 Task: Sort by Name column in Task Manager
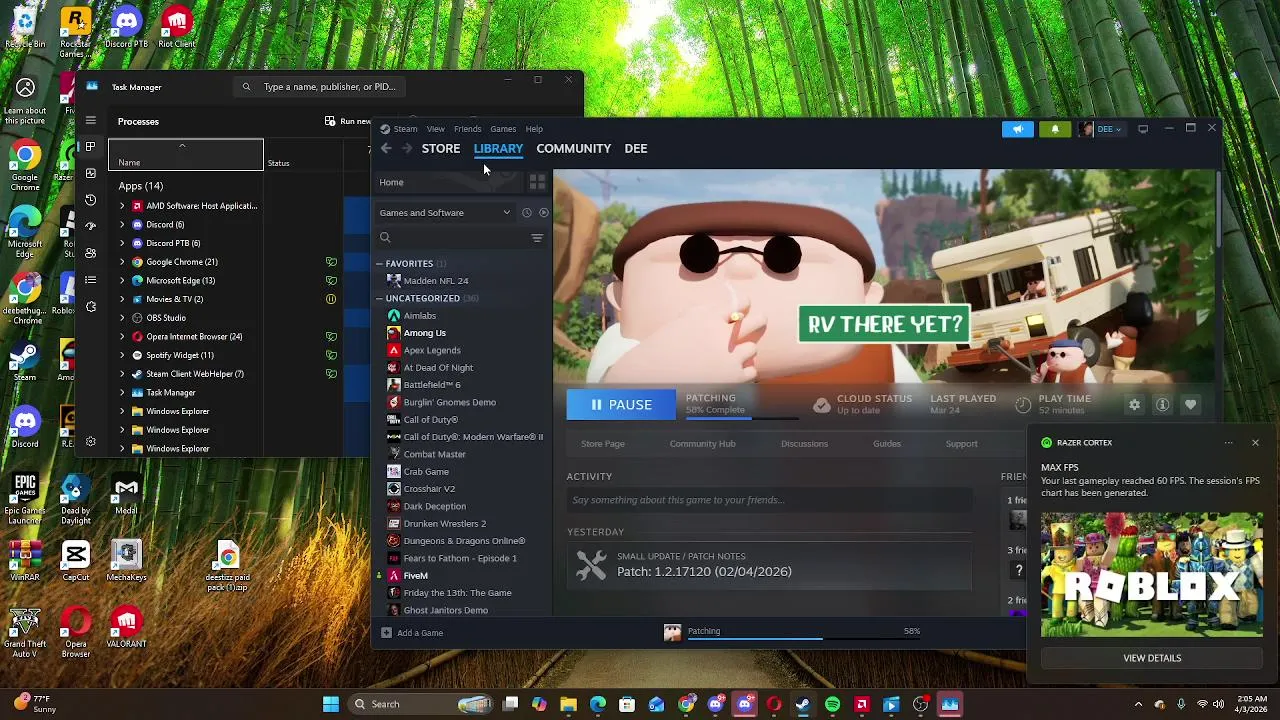tap(186, 155)
